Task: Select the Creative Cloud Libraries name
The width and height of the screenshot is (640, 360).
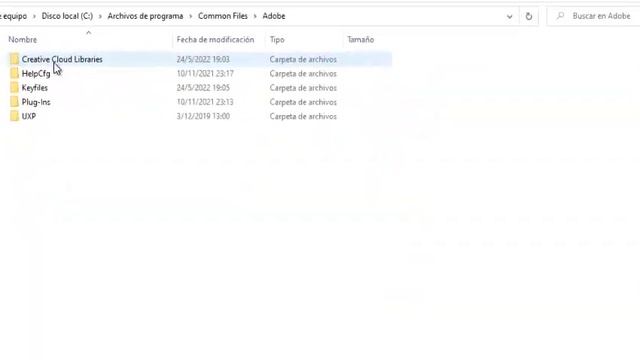Action: [x=62, y=60]
